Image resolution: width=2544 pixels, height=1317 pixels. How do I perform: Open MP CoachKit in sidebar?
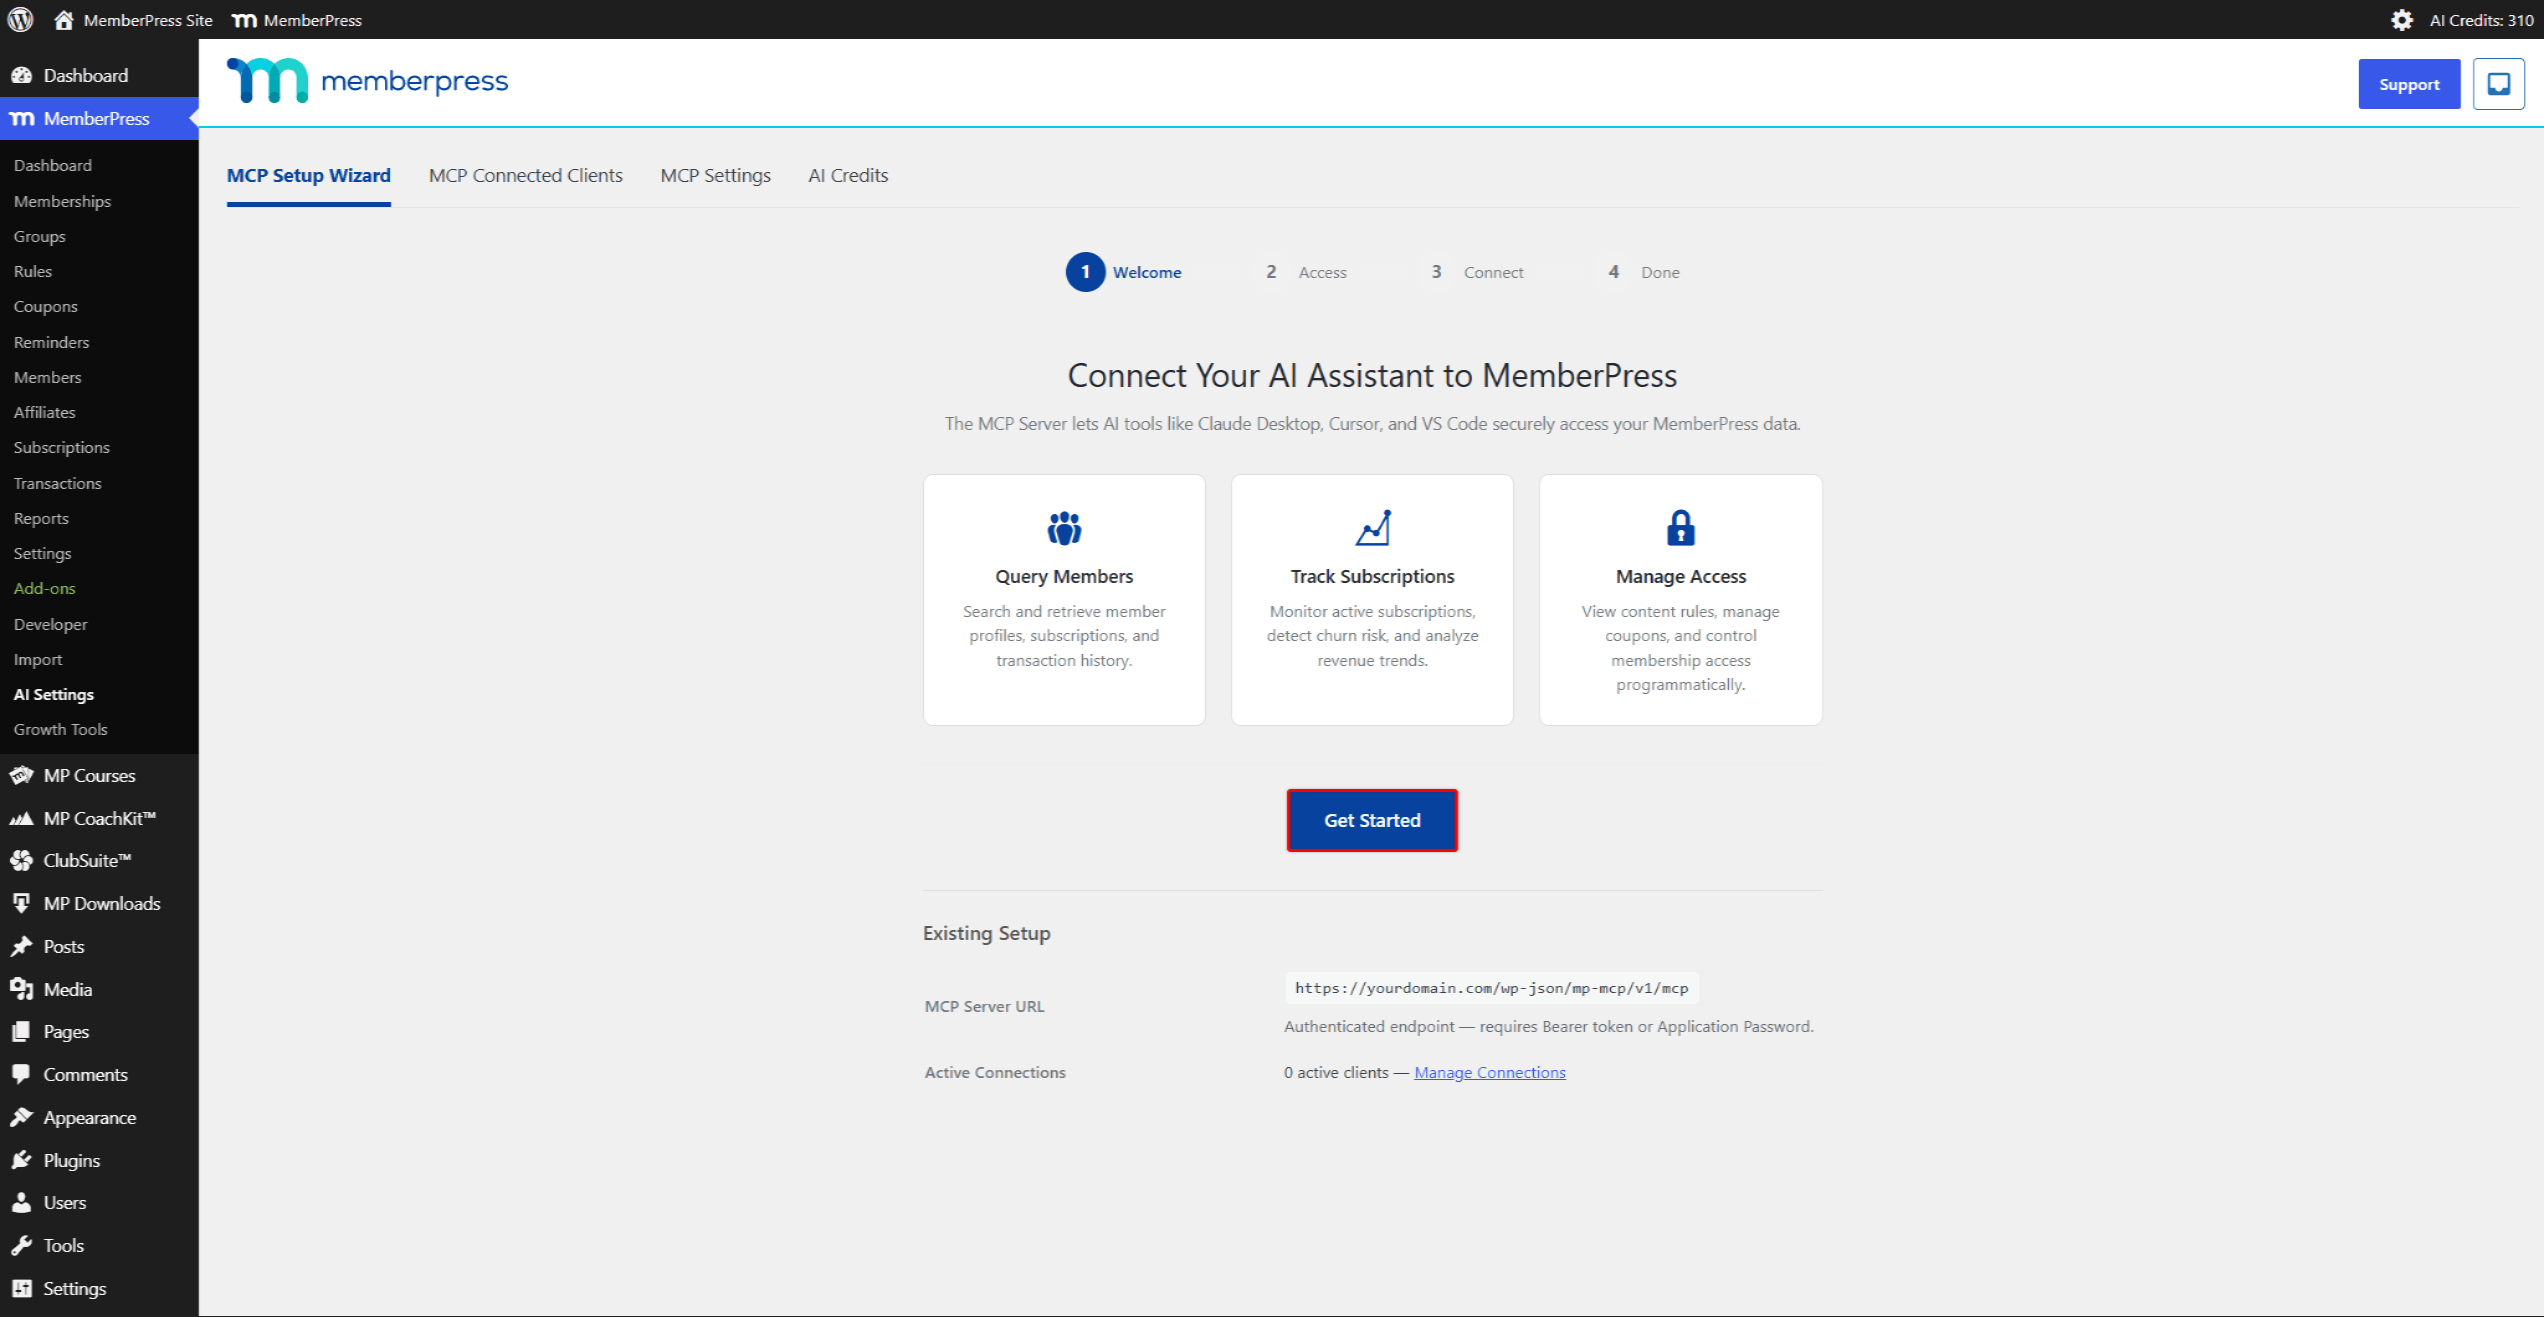click(99, 818)
